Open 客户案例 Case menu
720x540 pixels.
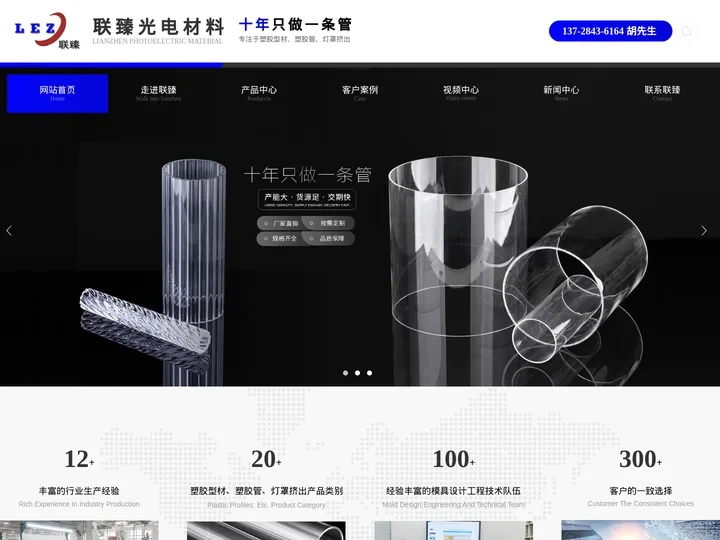coord(360,93)
